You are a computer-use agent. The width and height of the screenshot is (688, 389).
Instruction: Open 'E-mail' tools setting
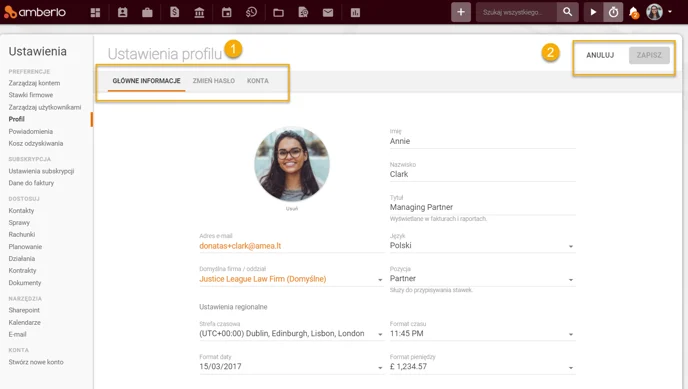click(18, 334)
